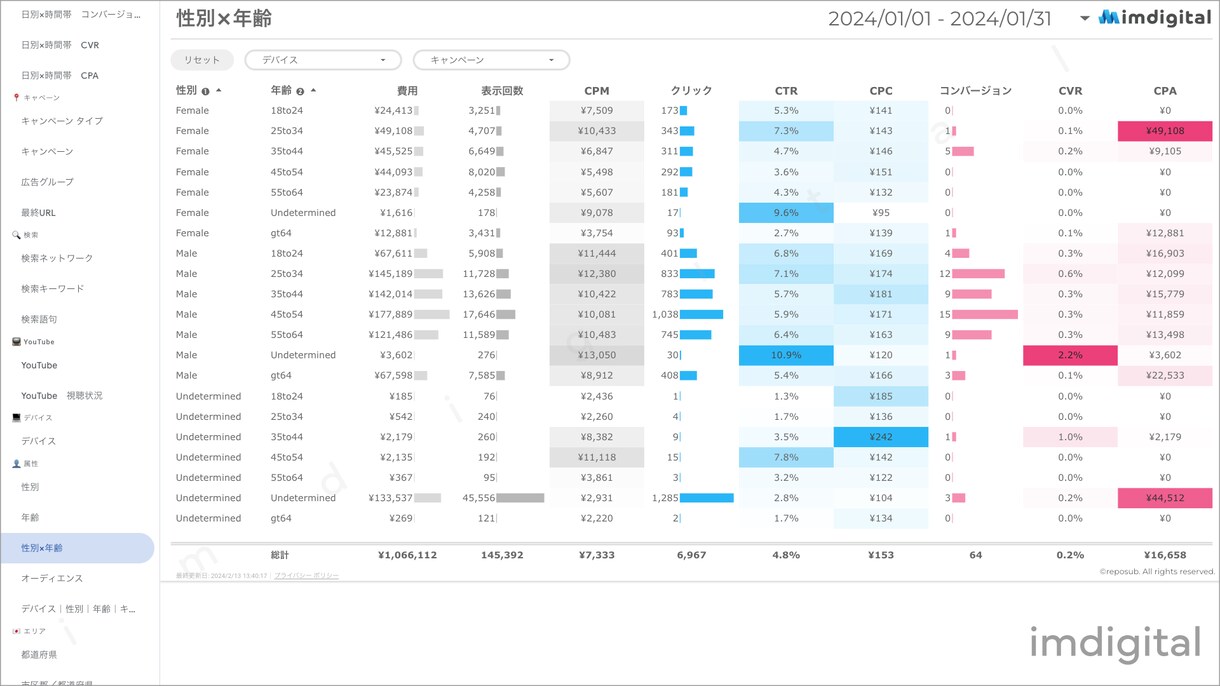This screenshot has height=686, width=1220.
Task: Click the YouTube section icon in sidebar
Action: point(16,342)
